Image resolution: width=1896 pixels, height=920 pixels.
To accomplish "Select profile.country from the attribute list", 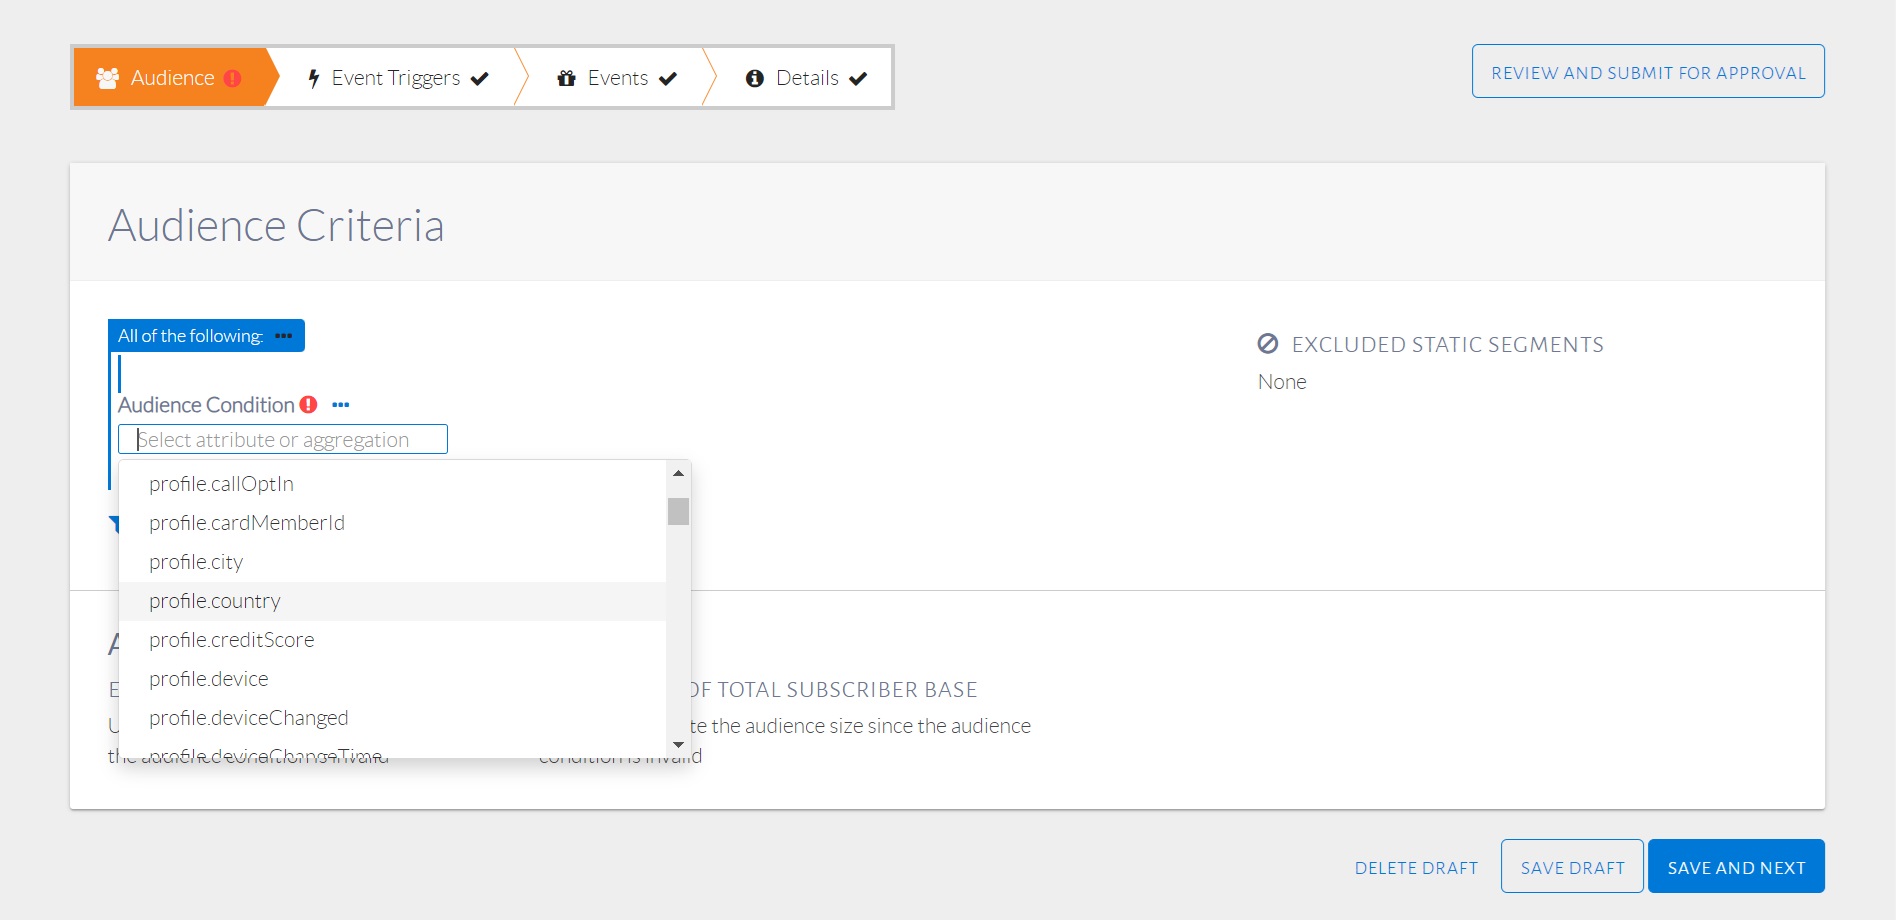I will 215,601.
